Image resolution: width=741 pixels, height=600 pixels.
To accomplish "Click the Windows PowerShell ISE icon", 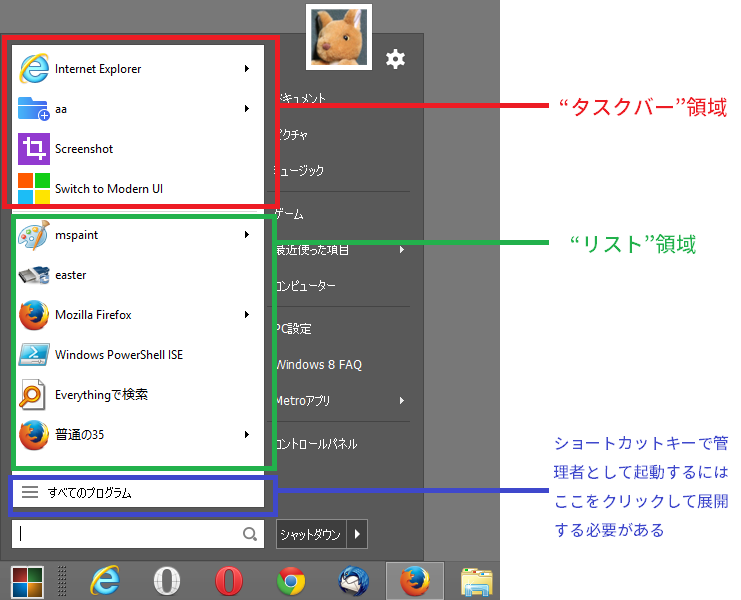I will 34,355.
